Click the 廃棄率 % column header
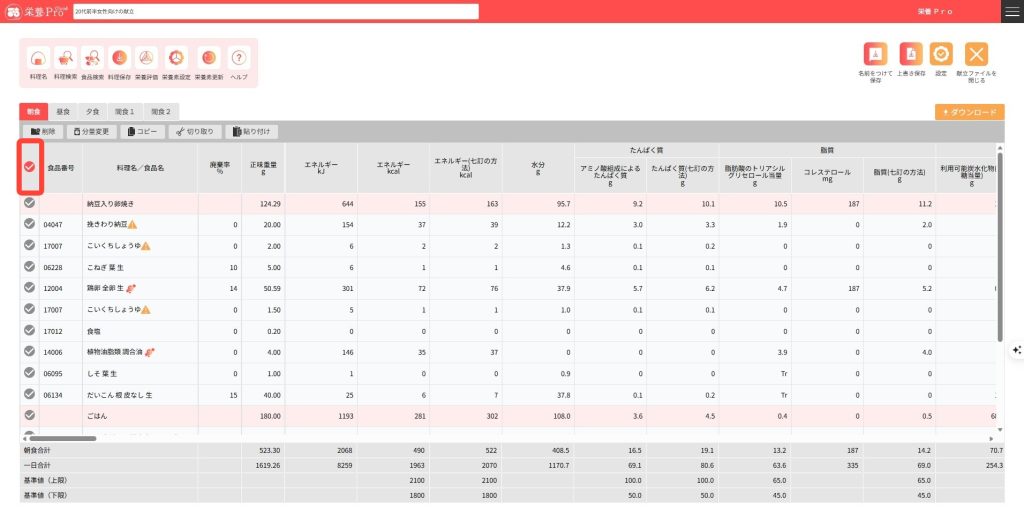This screenshot has width=1024, height=508. [x=219, y=168]
